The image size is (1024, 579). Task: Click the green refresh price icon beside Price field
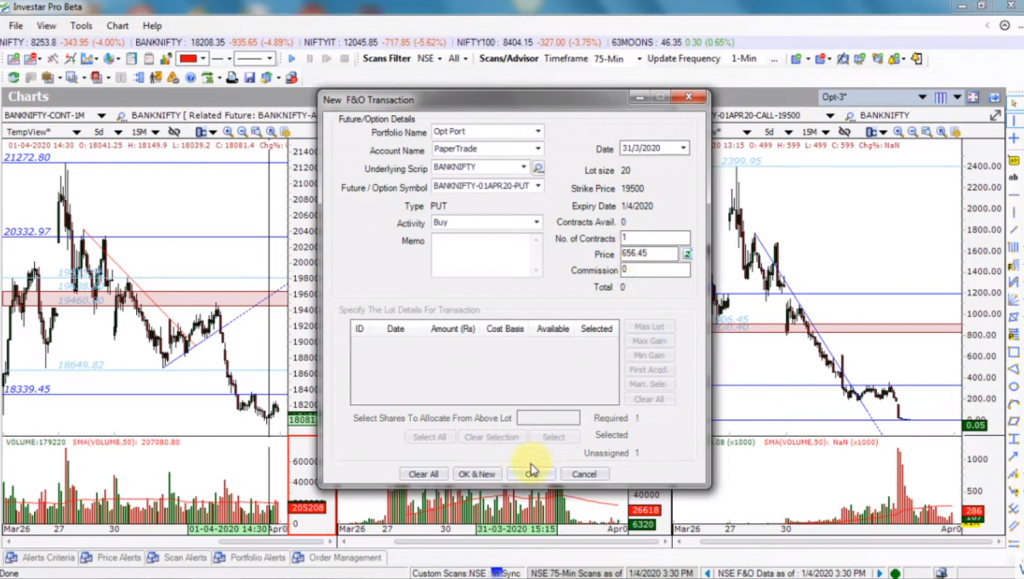686,253
